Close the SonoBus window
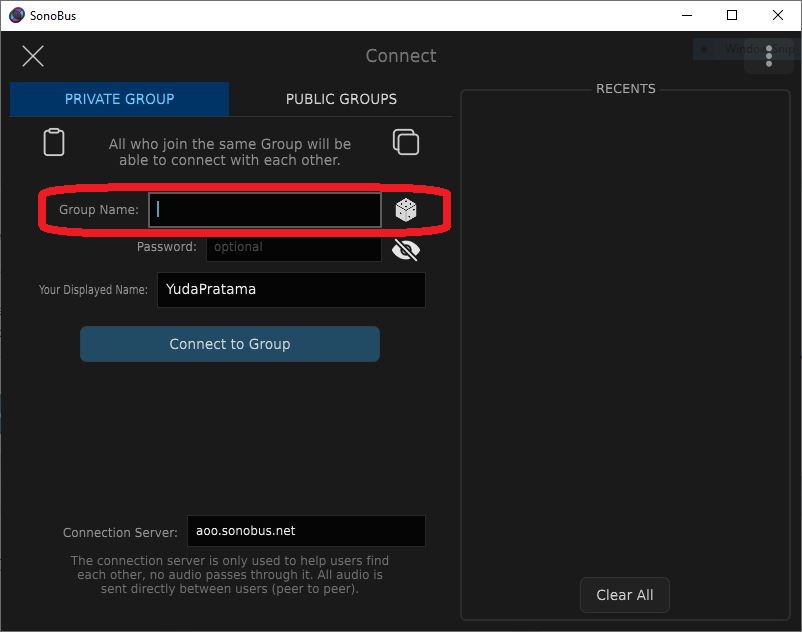Image resolution: width=802 pixels, height=632 pixels. [x=777, y=15]
